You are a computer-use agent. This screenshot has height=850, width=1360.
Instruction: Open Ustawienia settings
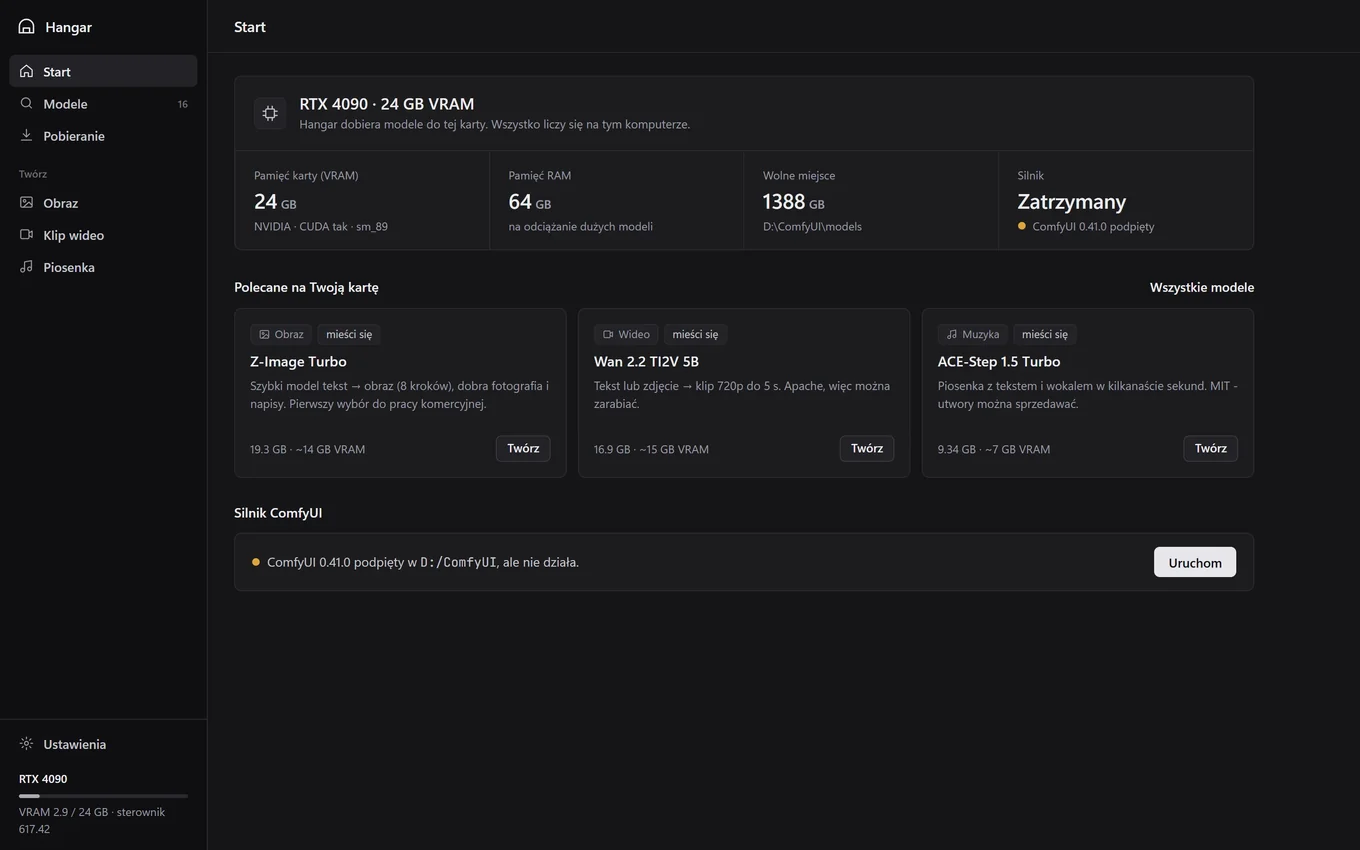click(x=103, y=744)
